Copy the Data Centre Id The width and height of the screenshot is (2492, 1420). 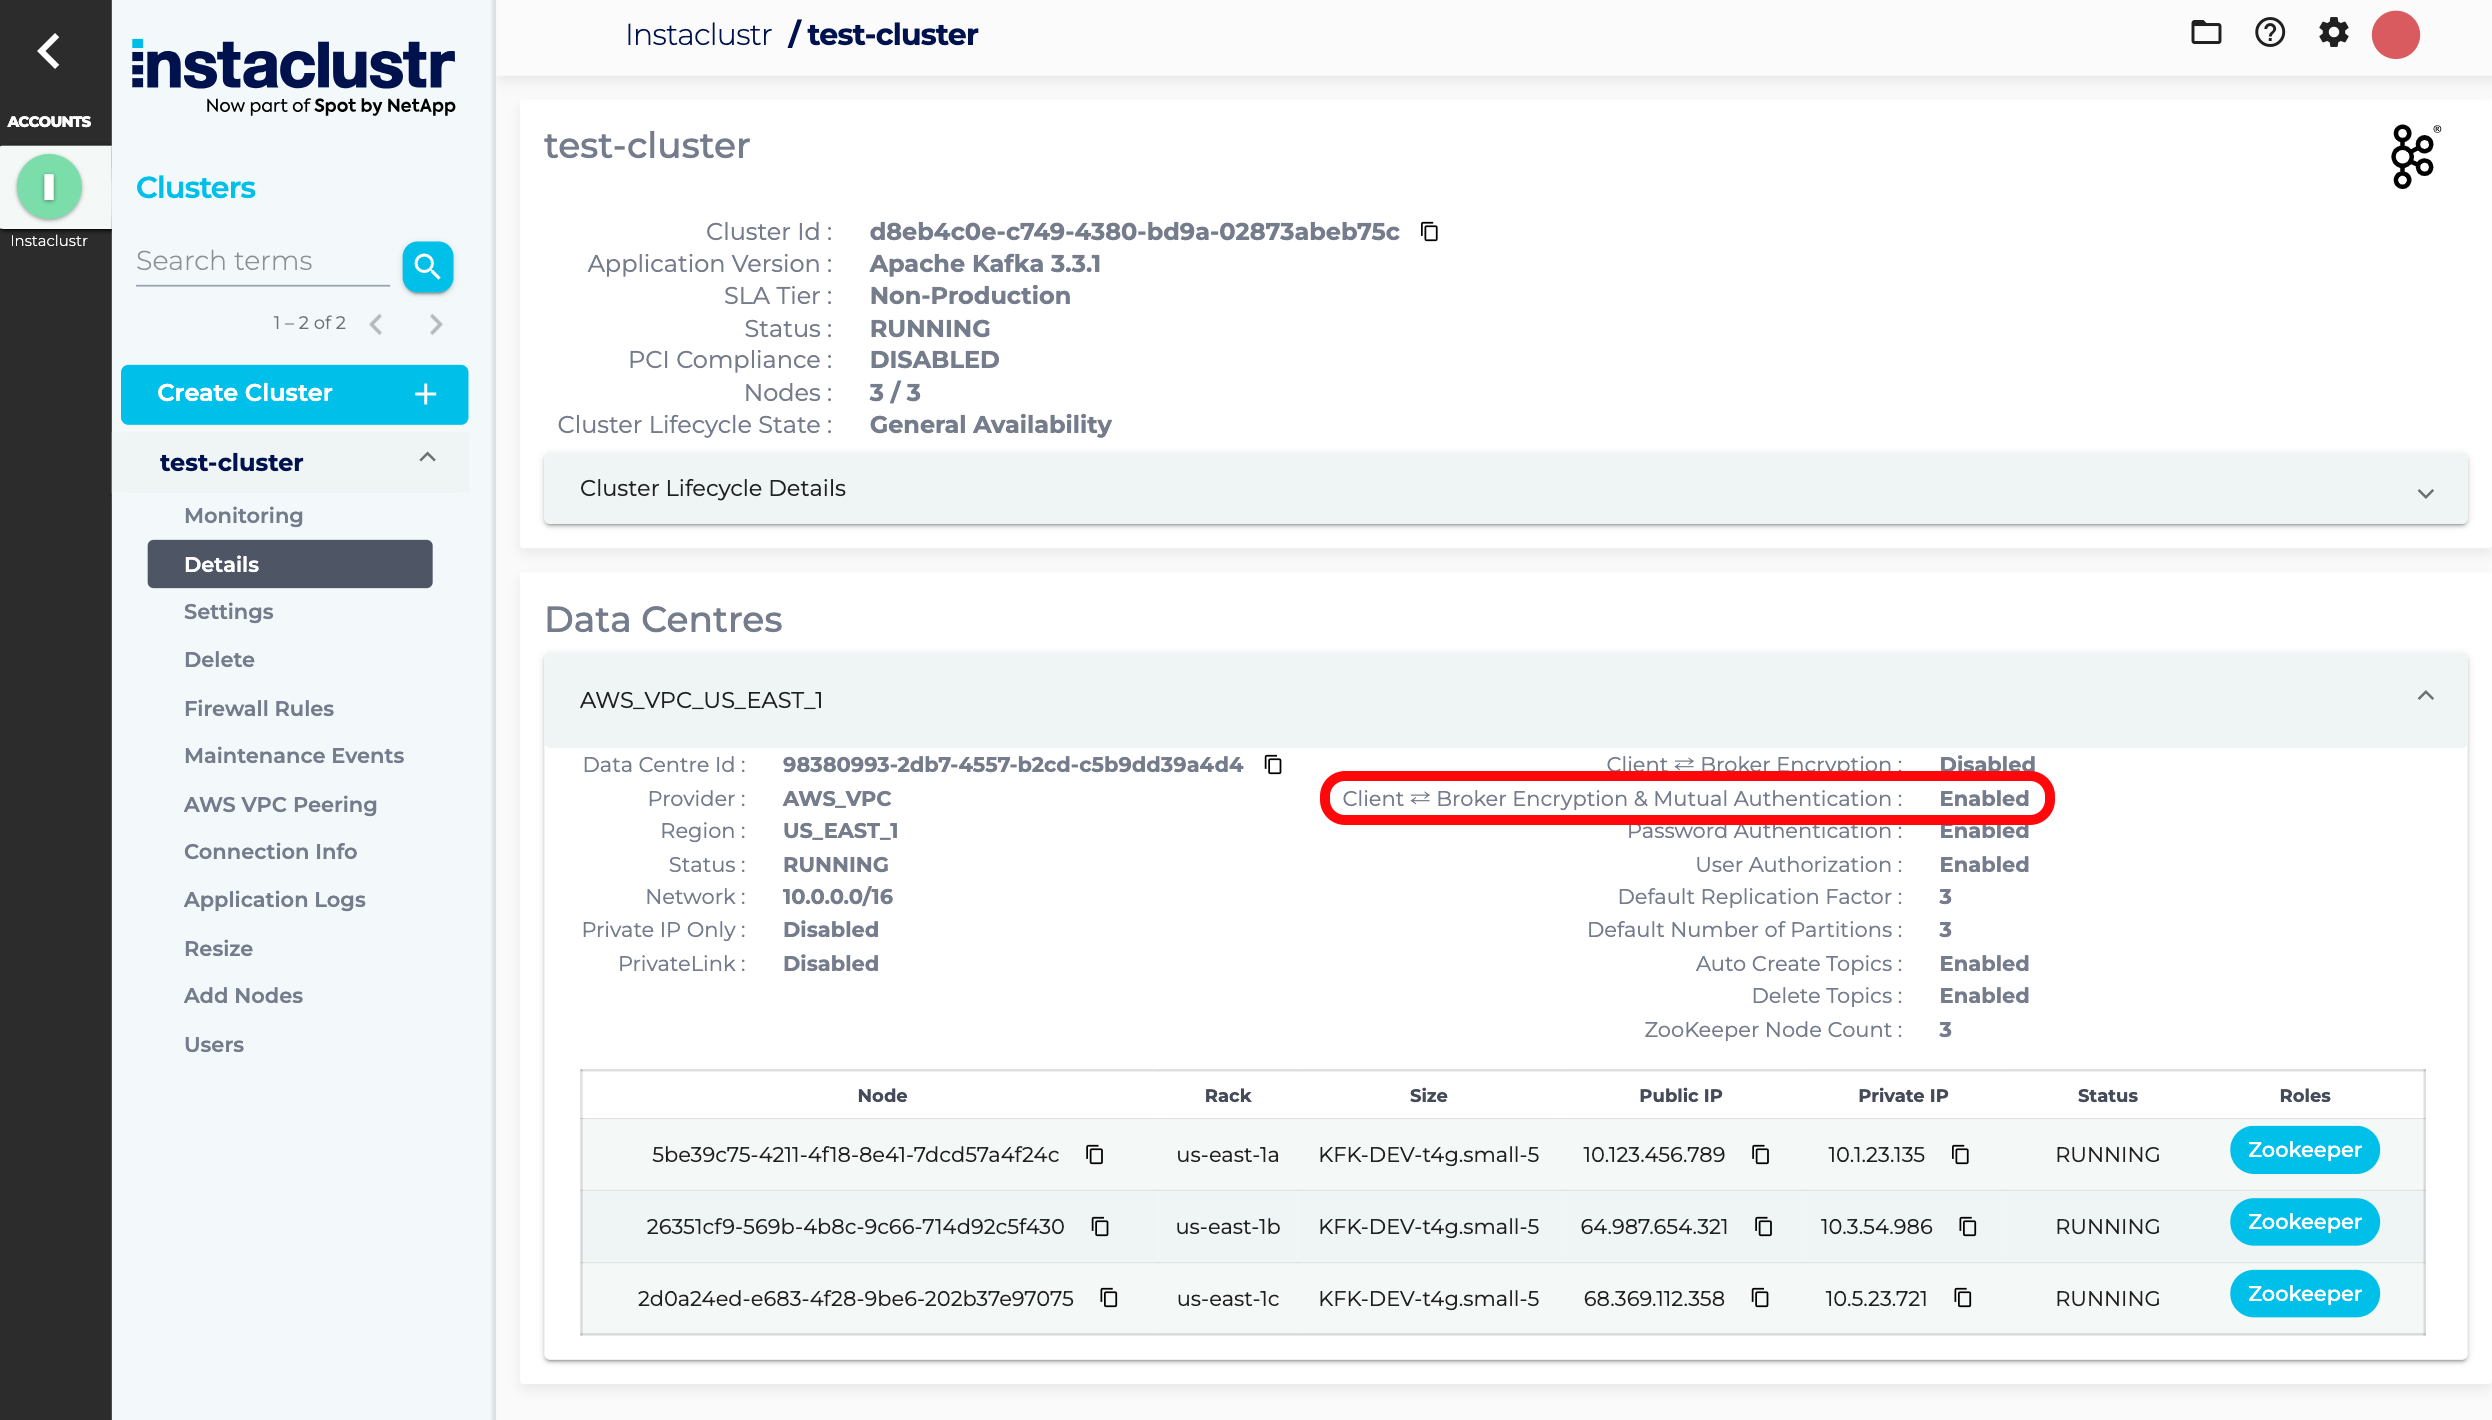(1274, 764)
